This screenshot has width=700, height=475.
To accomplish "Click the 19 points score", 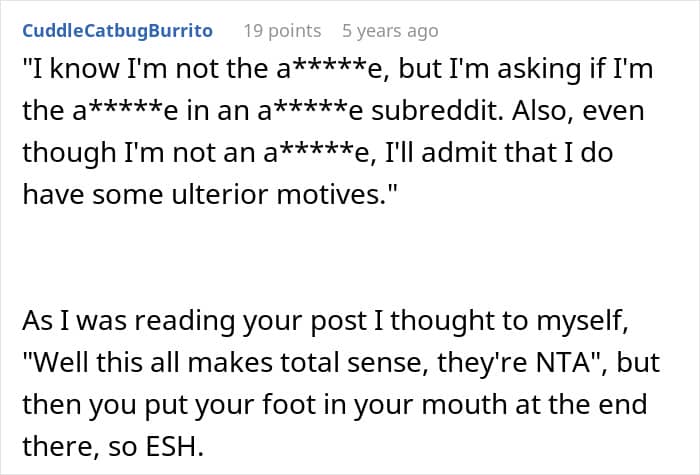I will pos(282,31).
